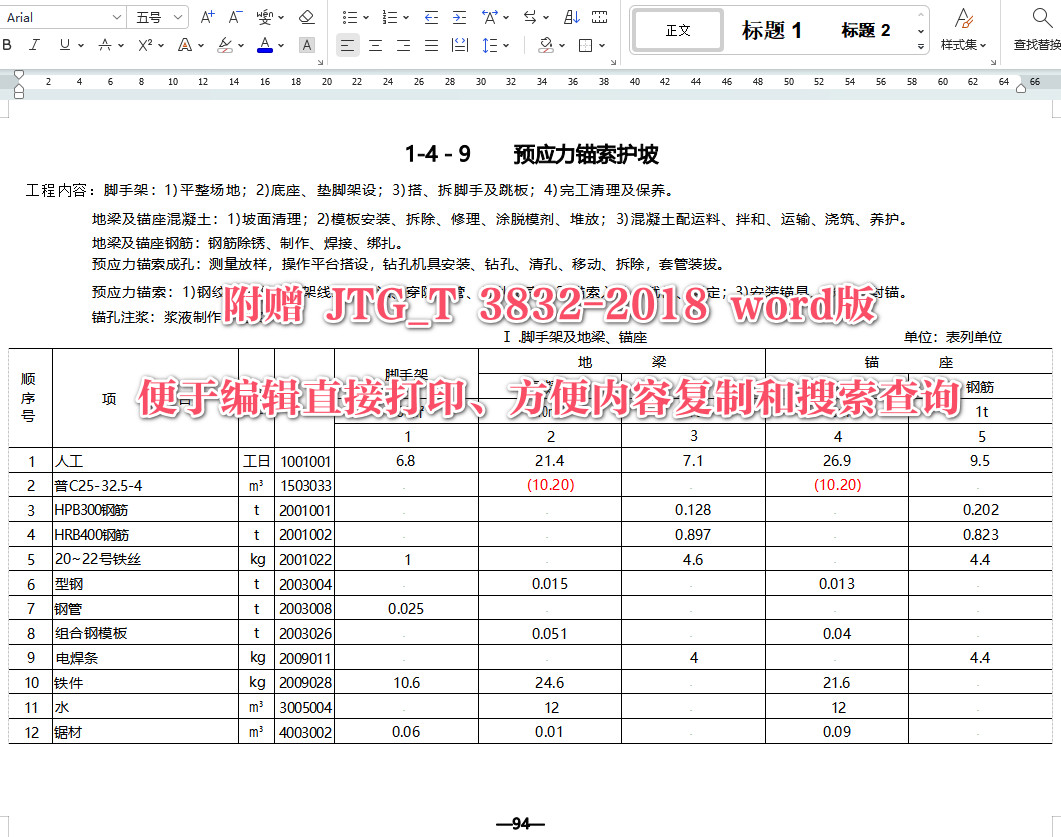Decrease the font size
This screenshot has height=837, width=1061.
click(x=234, y=16)
